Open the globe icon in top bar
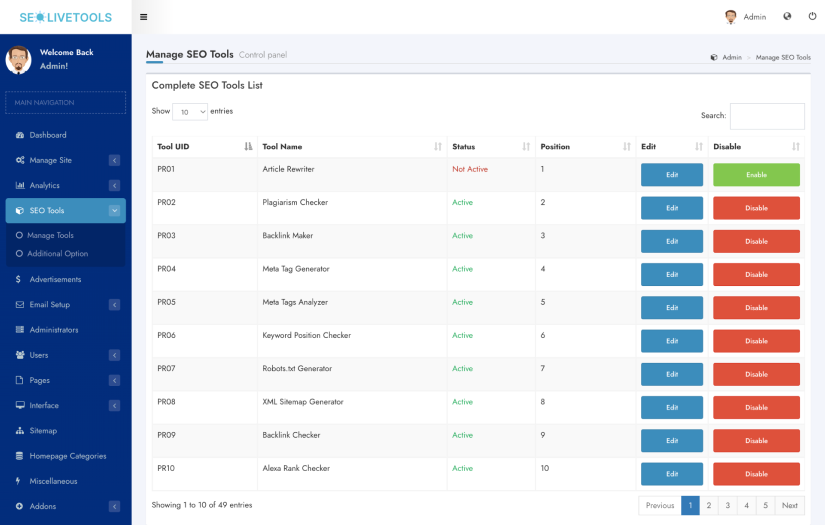Image resolution: width=825 pixels, height=525 pixels. [787, 16]
